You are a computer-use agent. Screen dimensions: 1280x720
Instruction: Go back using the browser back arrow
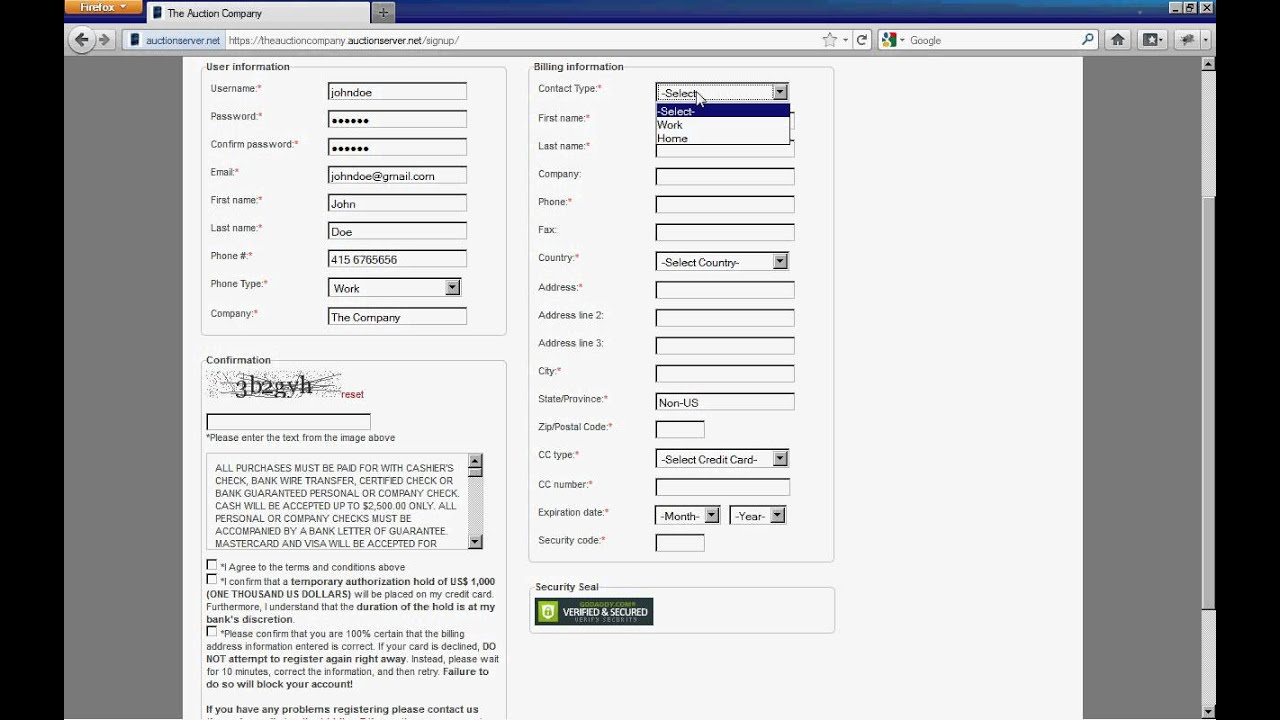pyautogui.click(x=82, y=40)
